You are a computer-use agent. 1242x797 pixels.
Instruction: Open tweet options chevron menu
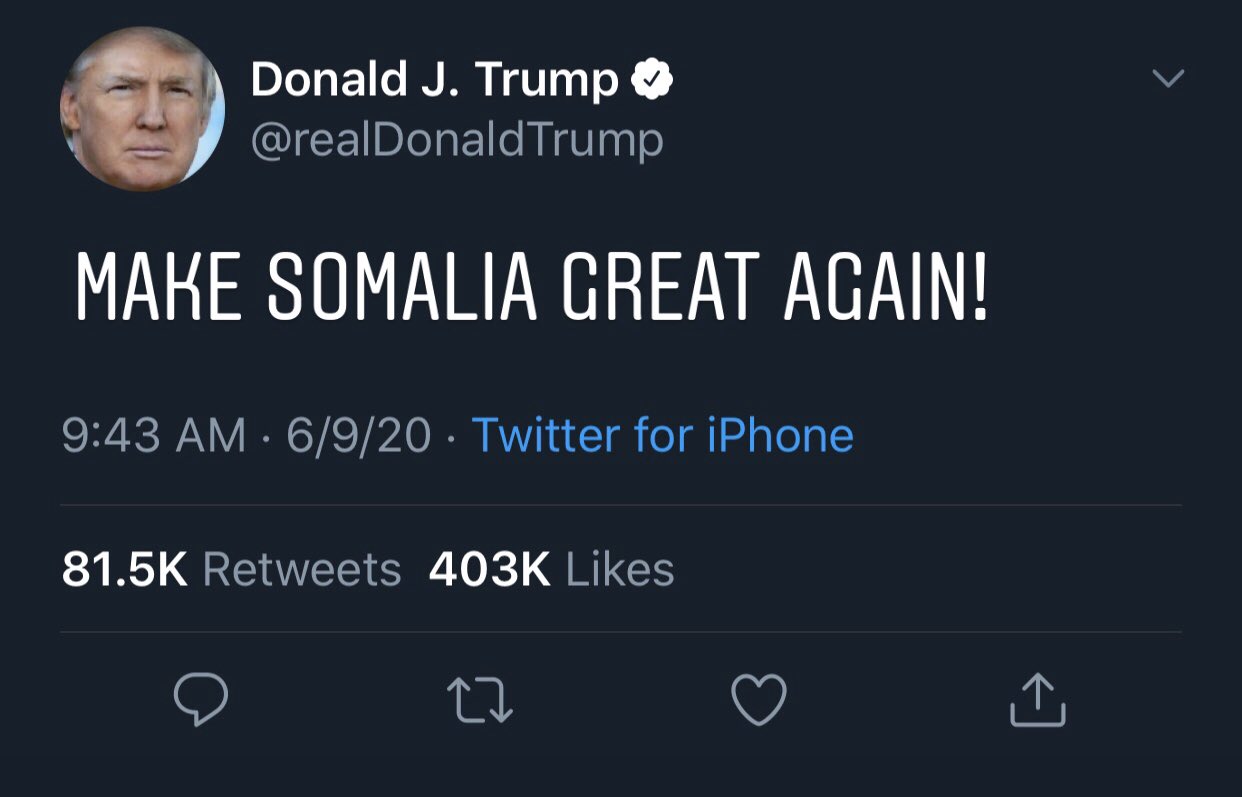click(x=1167, y=78)
